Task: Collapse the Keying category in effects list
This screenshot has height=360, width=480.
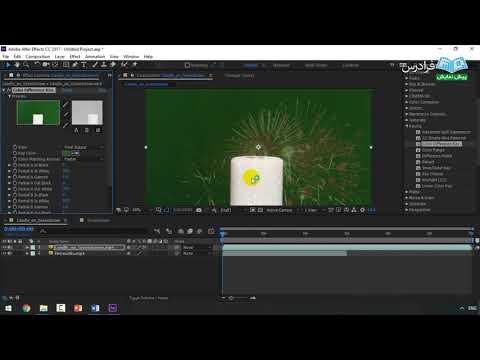Action: [407, 126]
